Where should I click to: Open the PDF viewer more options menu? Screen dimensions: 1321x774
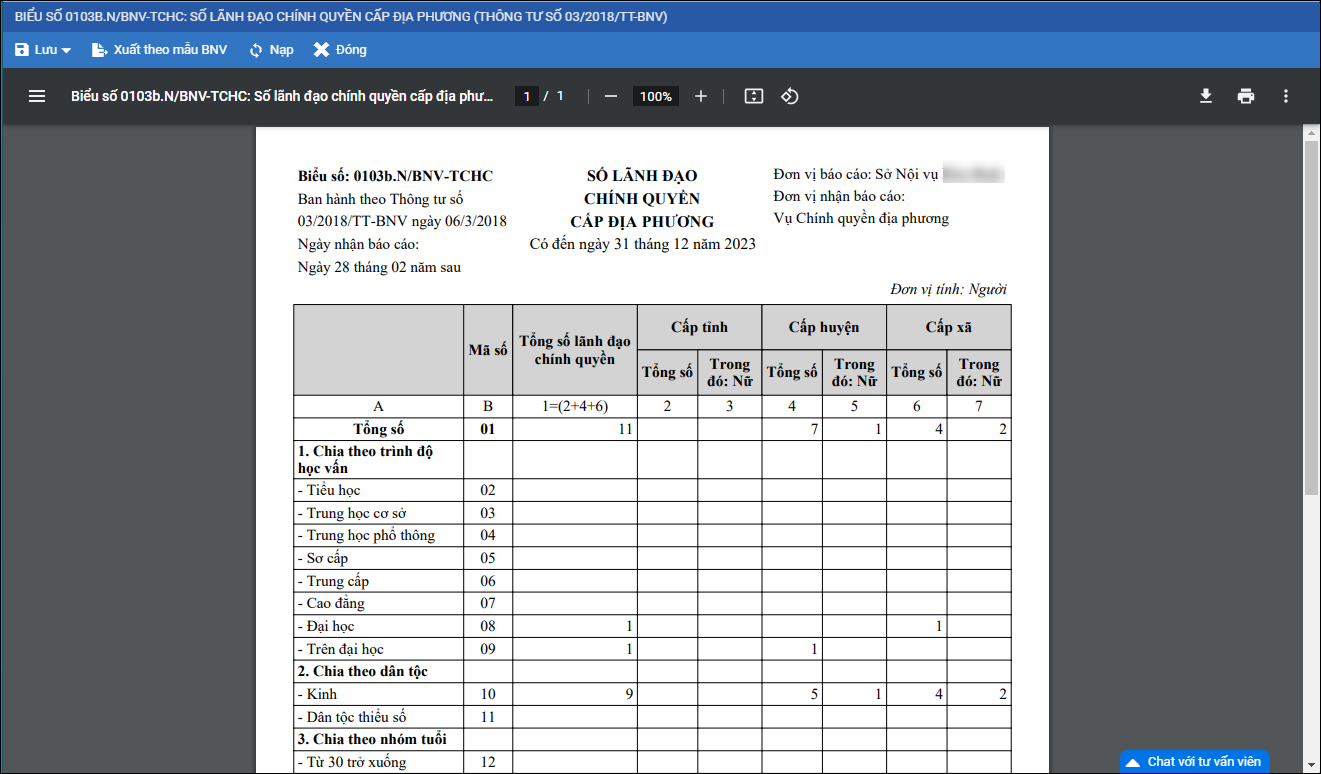1286,96
